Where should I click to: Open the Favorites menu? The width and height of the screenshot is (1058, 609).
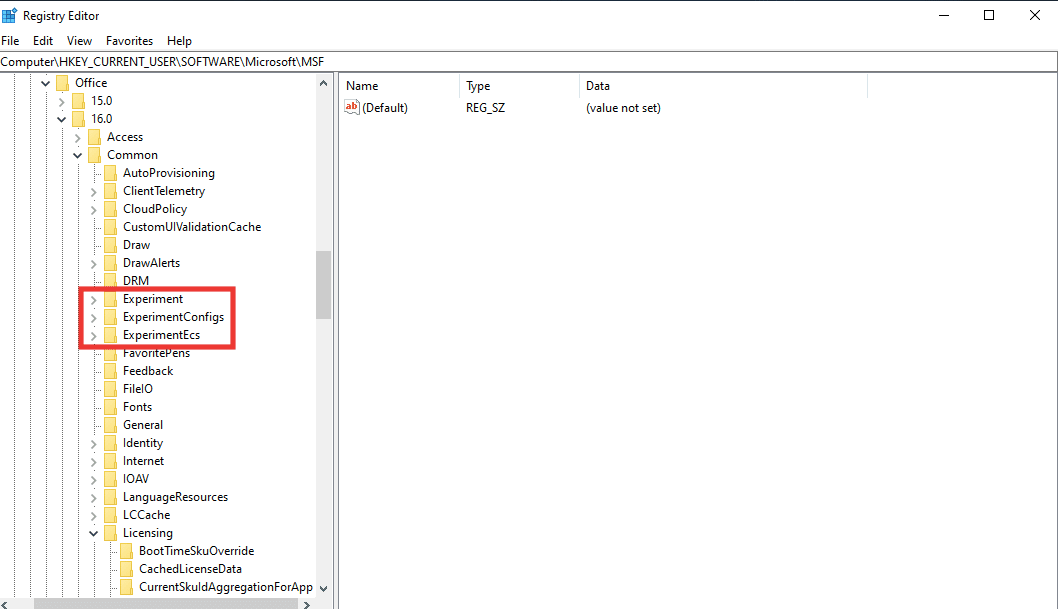(x=130, y=40)
